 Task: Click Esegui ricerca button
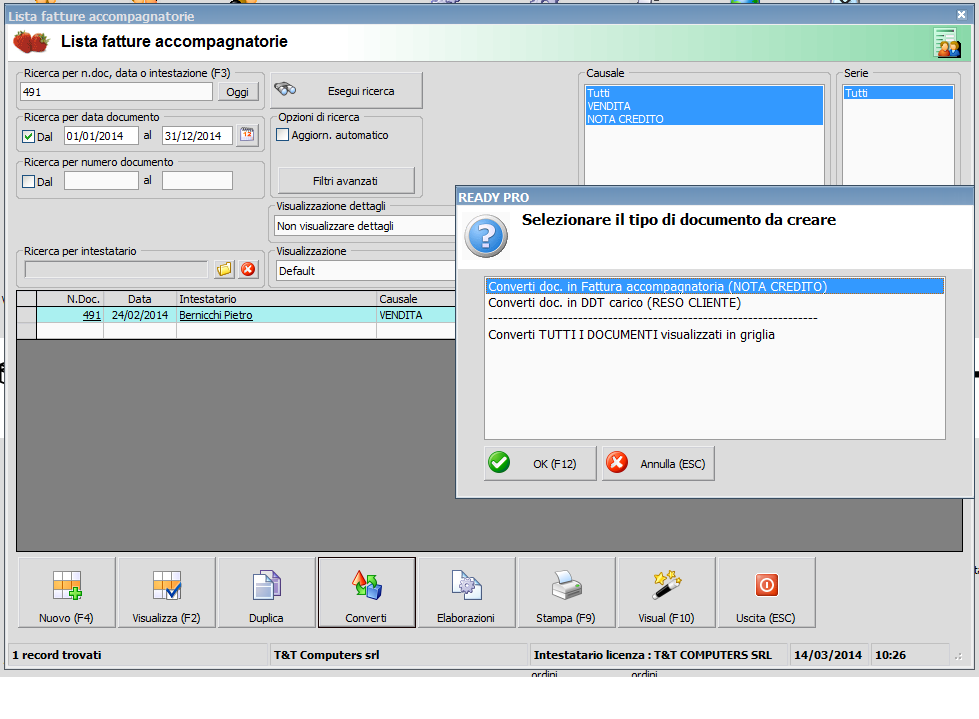coord(347,90)
